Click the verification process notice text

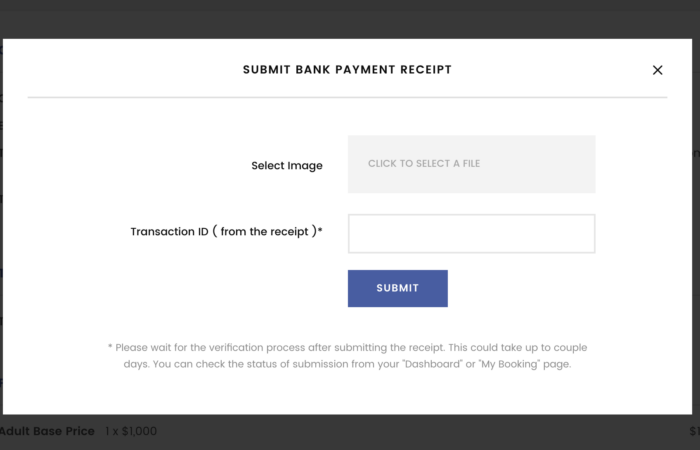pyautogui.click(x=347, y=356)
